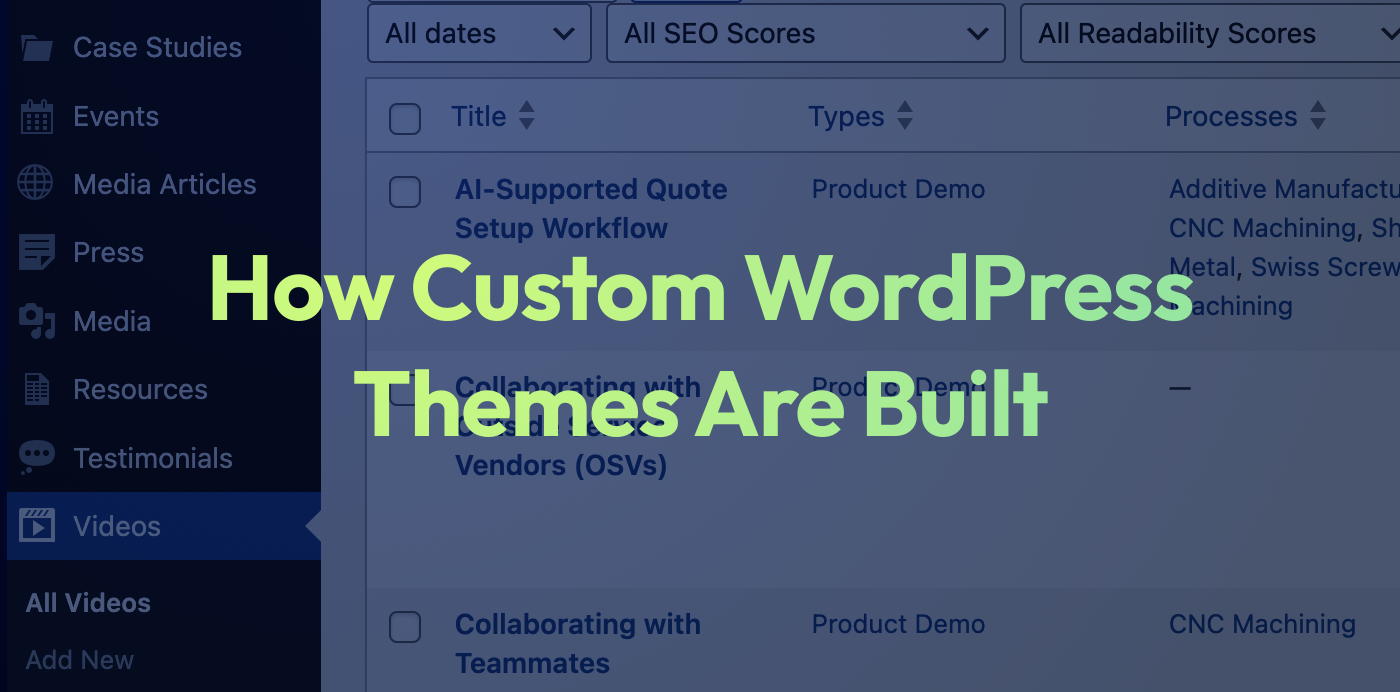Select the Collaborating with Teammates checkbox
The image size is (1400, 692).
(405, 627)
